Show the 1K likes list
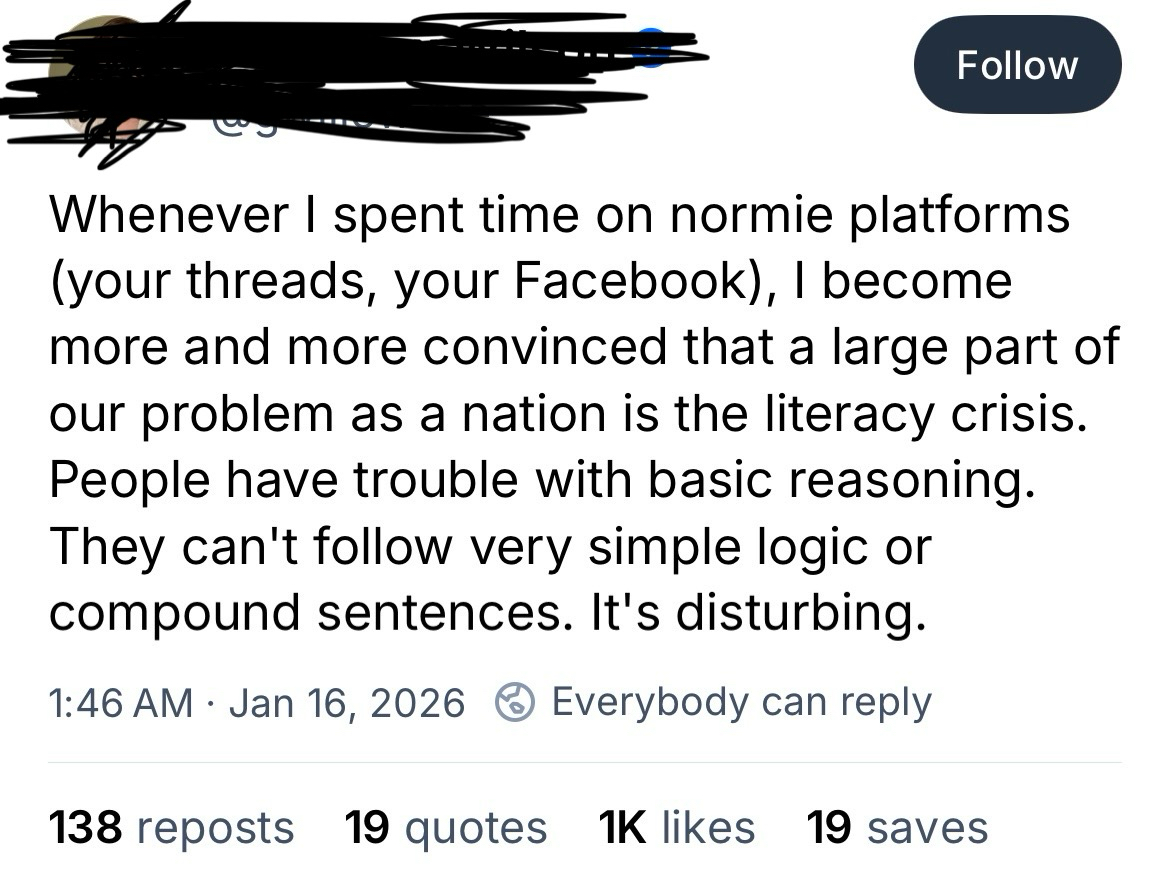This screenshot has width=1170, height=886. (x=675, y=827)
